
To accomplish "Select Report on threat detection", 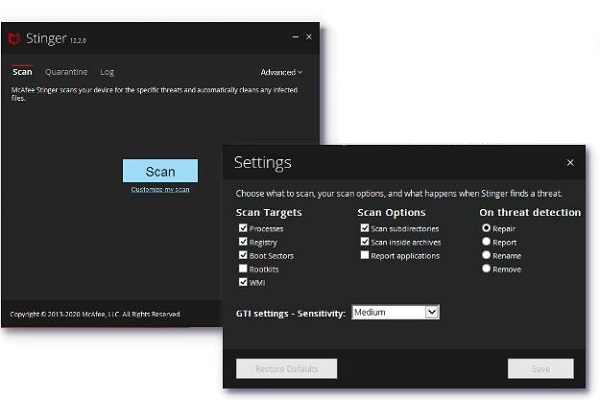I will (x=486, y=242).
